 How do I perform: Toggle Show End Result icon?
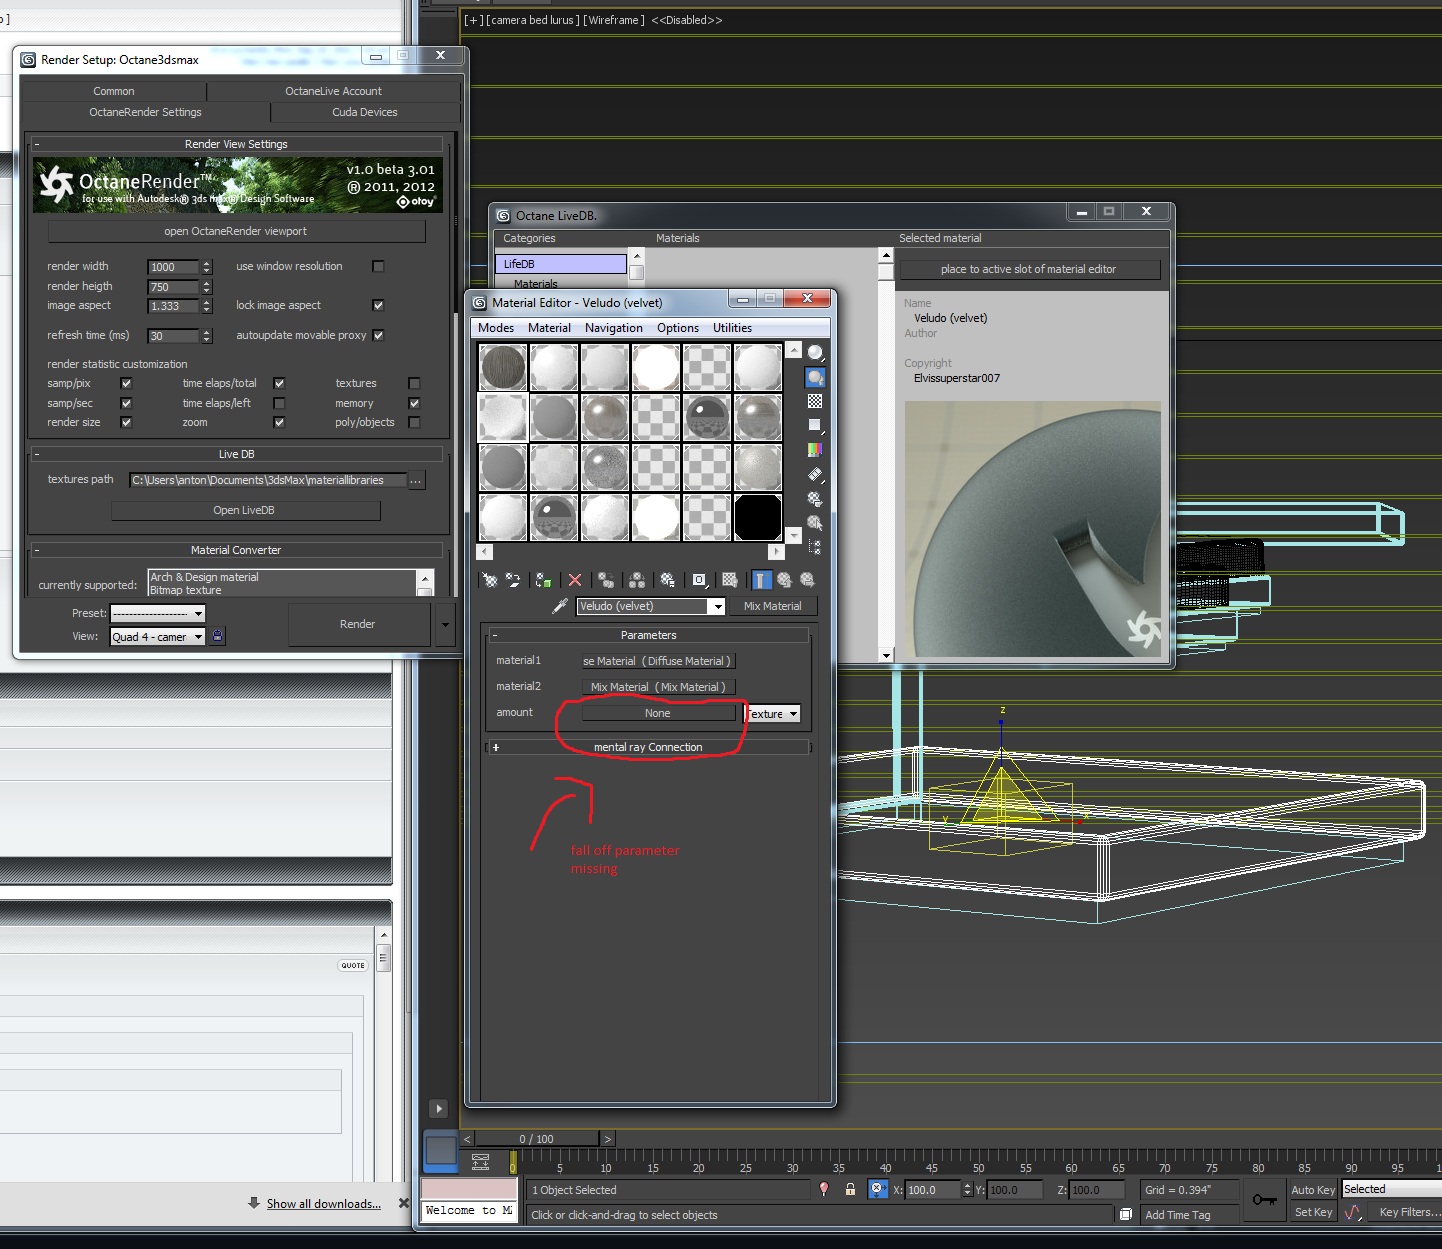[x=762, y=580]
